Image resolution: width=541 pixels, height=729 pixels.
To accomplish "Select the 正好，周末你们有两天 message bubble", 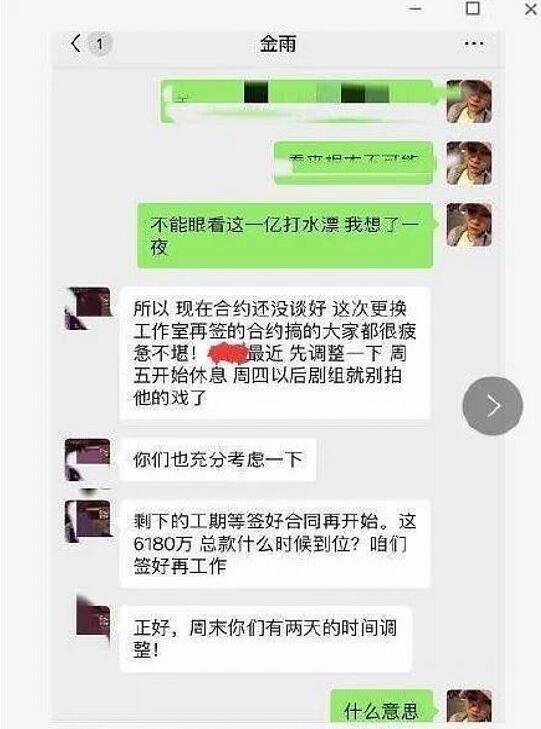I will pos(265,639).
